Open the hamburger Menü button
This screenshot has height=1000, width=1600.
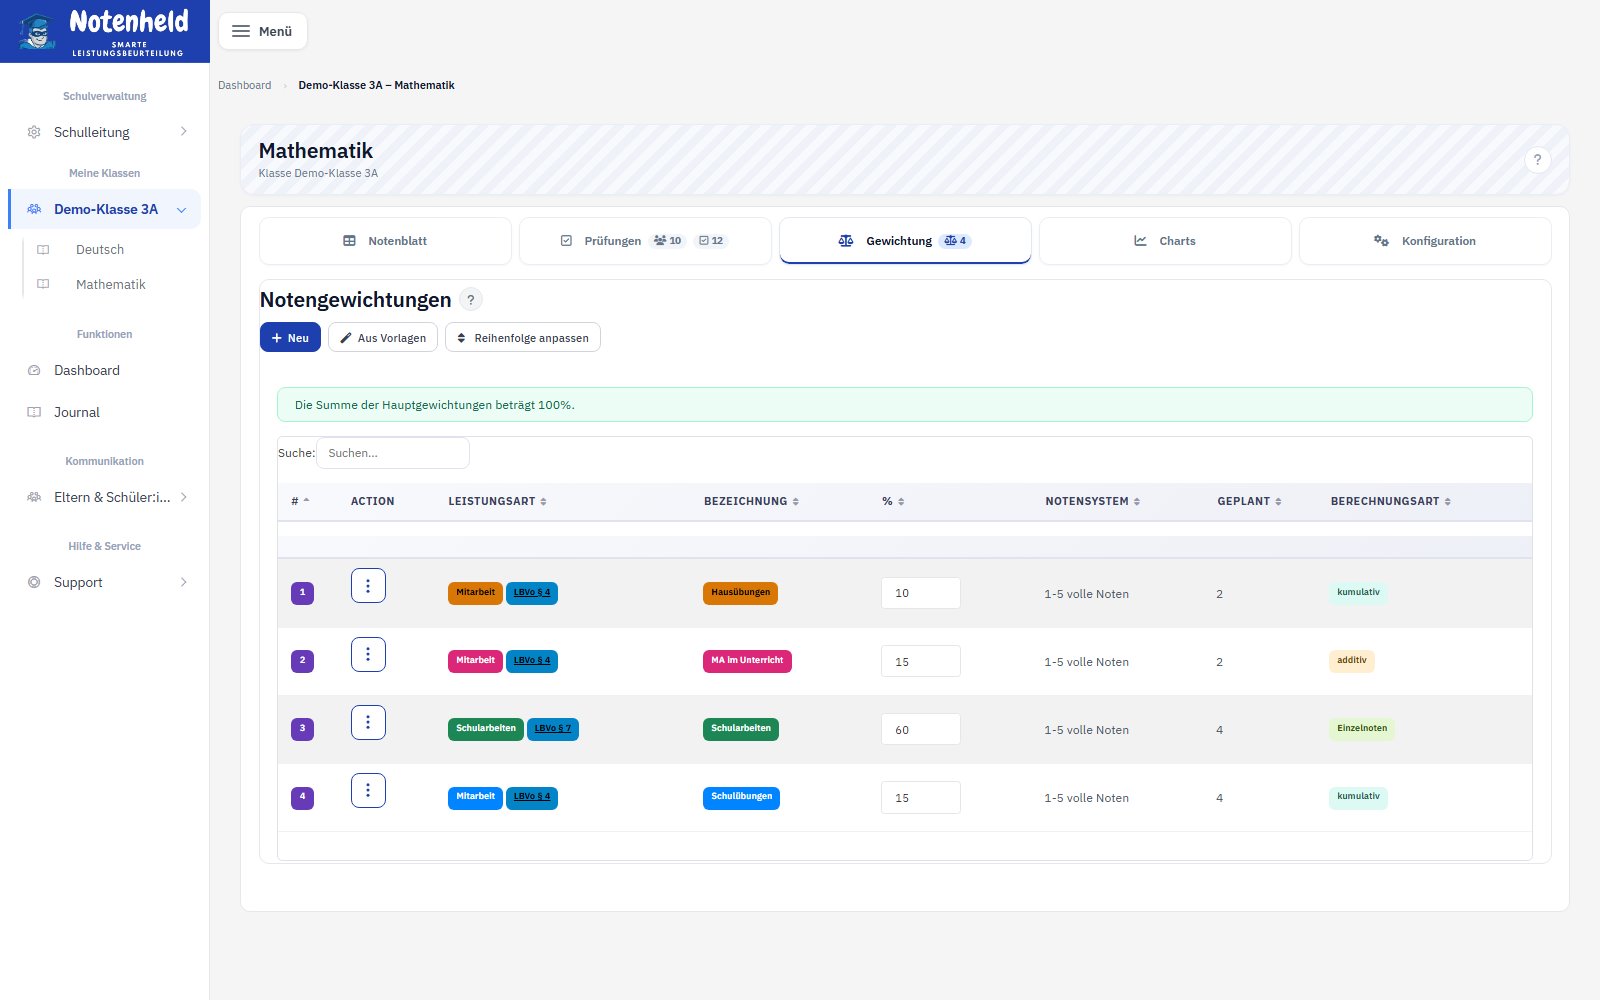pyautogui.click(x=263, y=31)
